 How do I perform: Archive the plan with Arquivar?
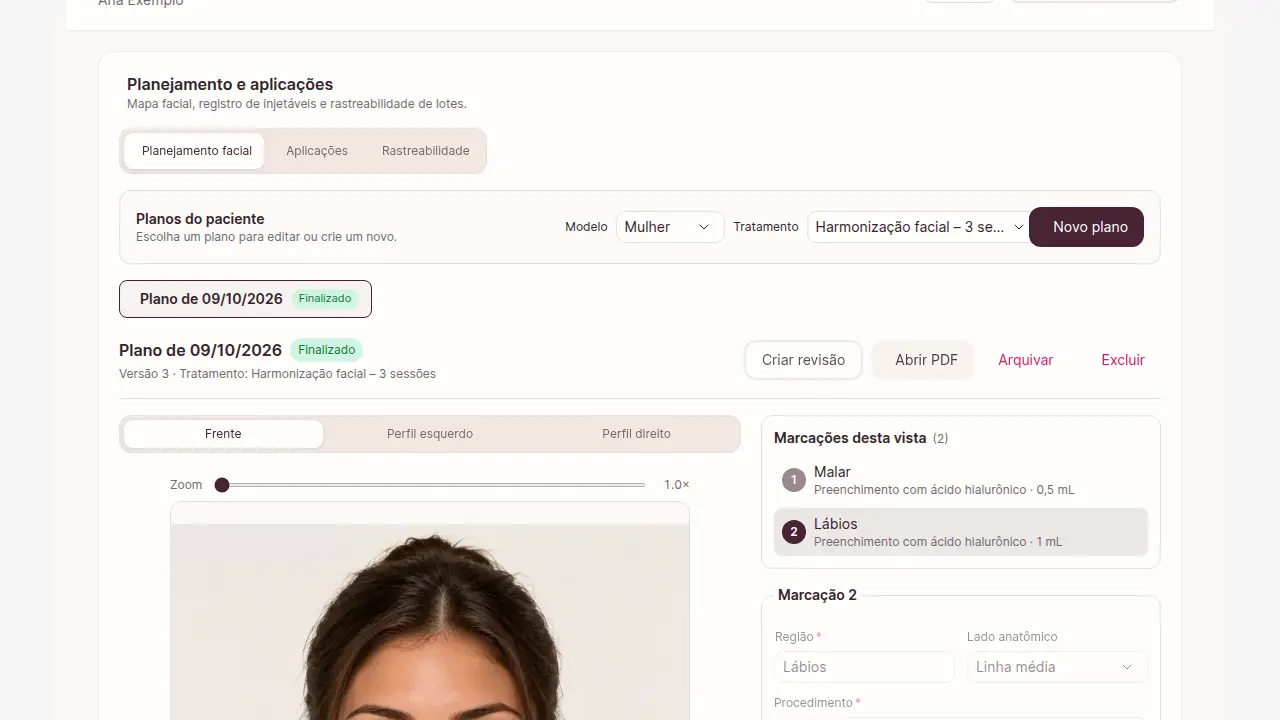(x=1026, y=360)
